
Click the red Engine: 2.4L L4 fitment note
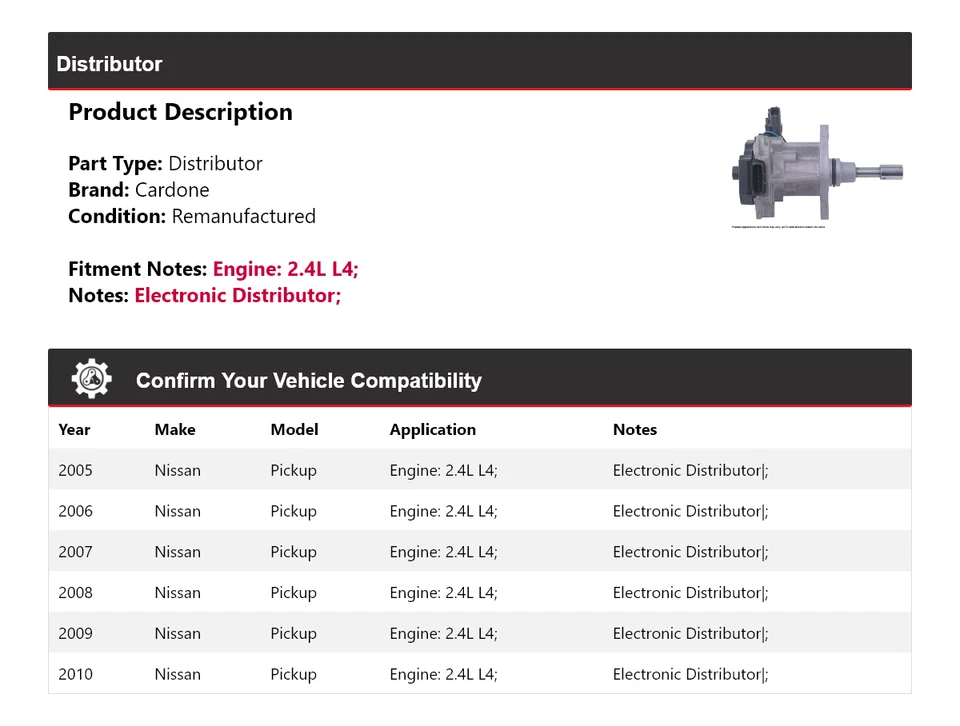pyautogui.click(x=285, y=269)
